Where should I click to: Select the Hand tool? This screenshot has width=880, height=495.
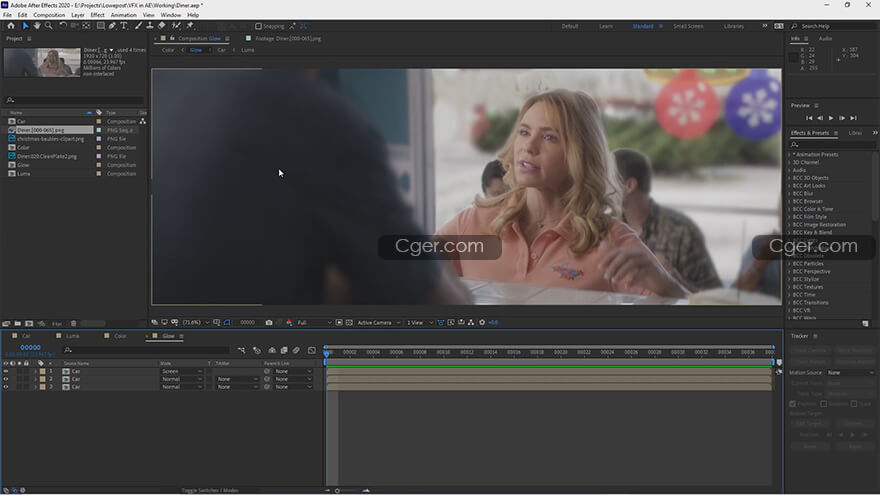(37, 26)
